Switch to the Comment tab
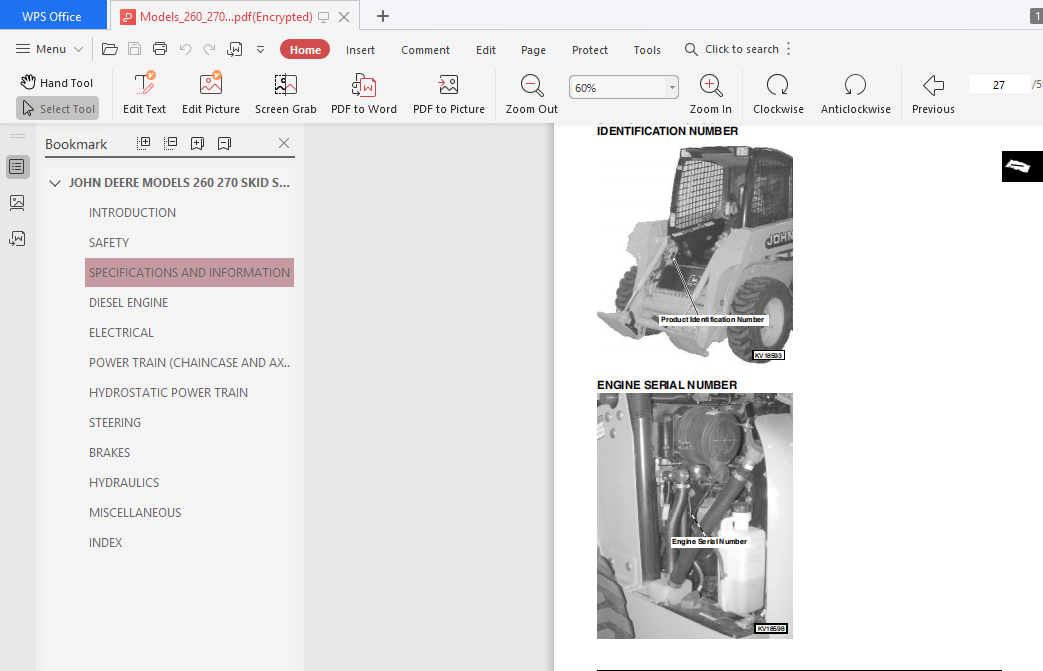 (x=425, y=50)
